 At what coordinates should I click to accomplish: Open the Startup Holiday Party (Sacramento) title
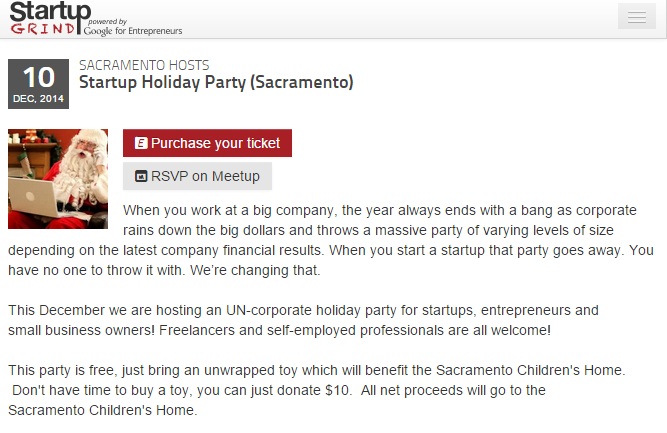coord(216,82)
